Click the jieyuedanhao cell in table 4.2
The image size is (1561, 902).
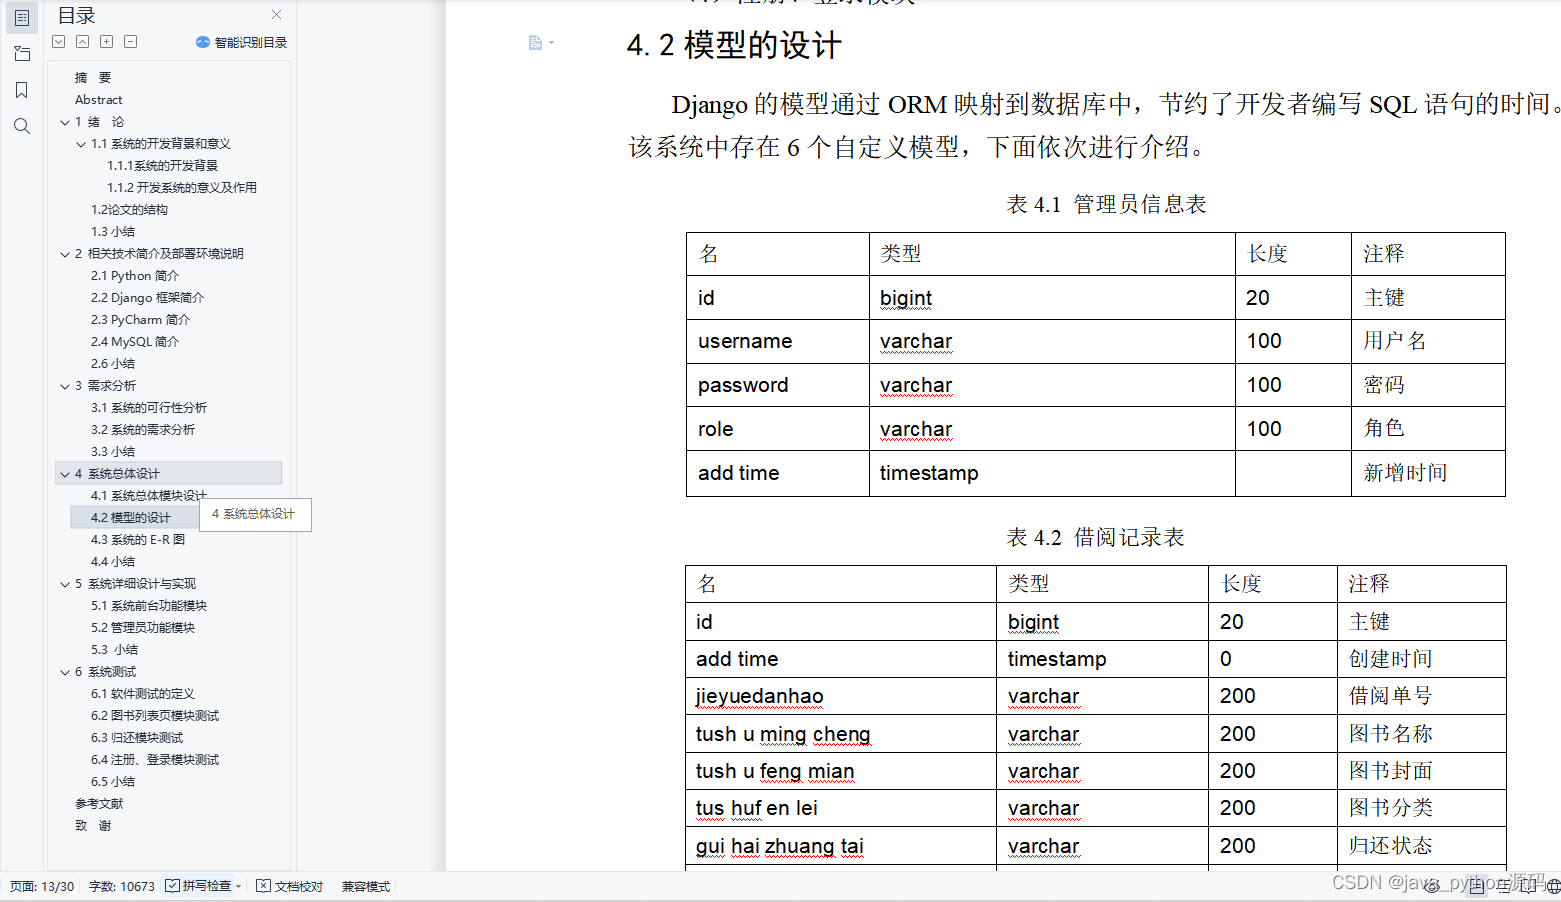coord(841,696)
